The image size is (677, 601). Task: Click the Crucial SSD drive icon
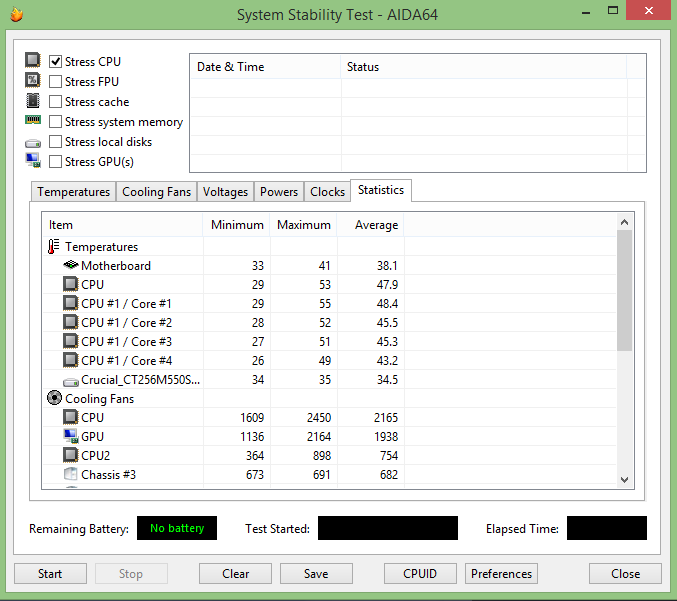pos(71,382)
